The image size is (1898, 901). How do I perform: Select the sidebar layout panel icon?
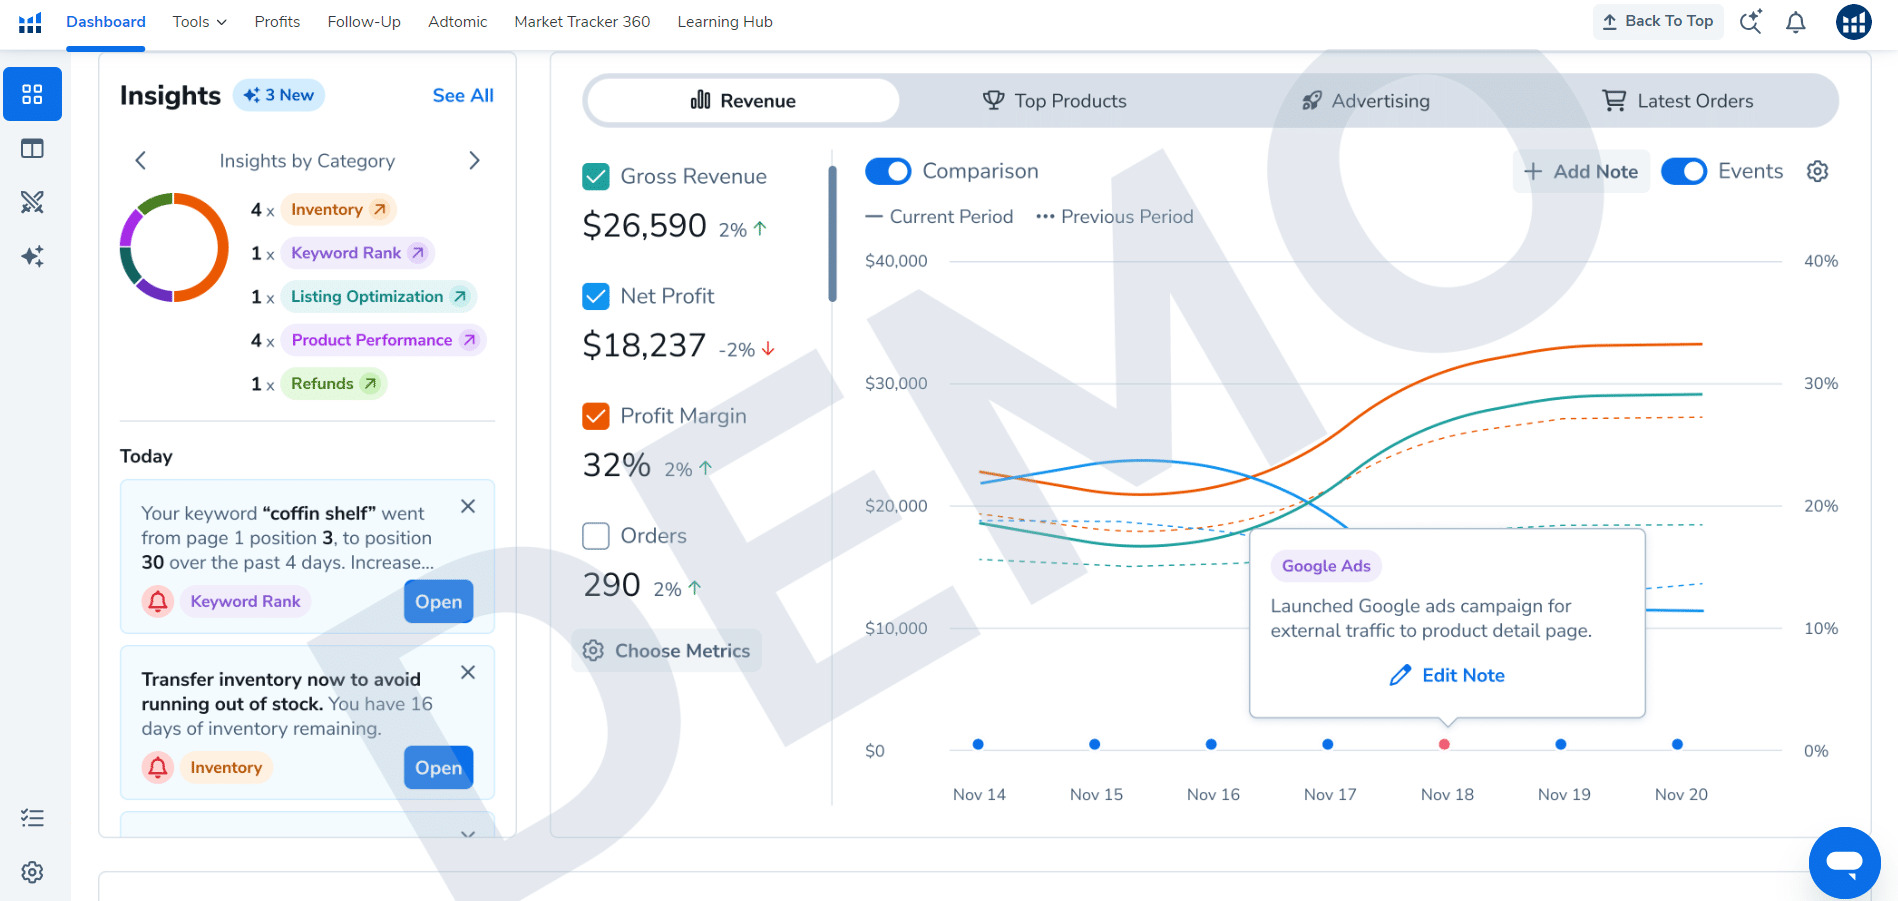(32, 148)
